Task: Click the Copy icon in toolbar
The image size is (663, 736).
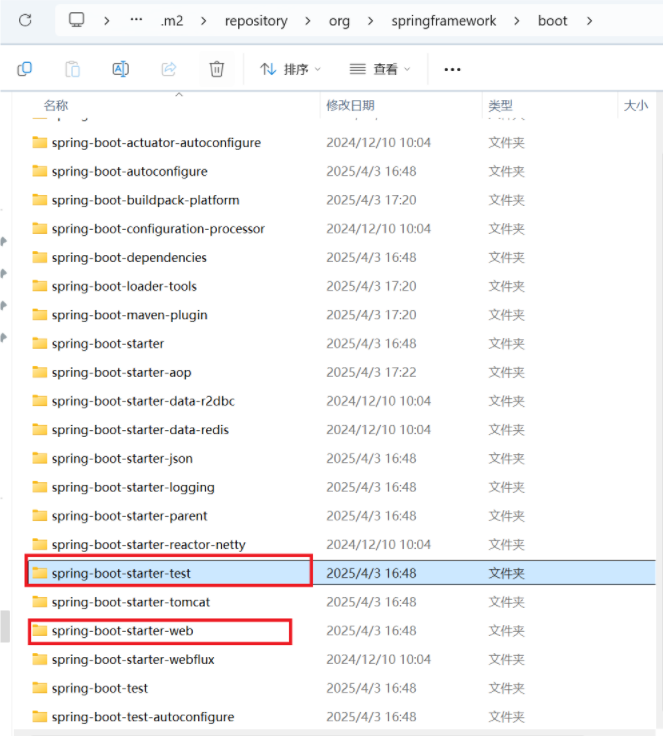Action: [x=24, y=69]
